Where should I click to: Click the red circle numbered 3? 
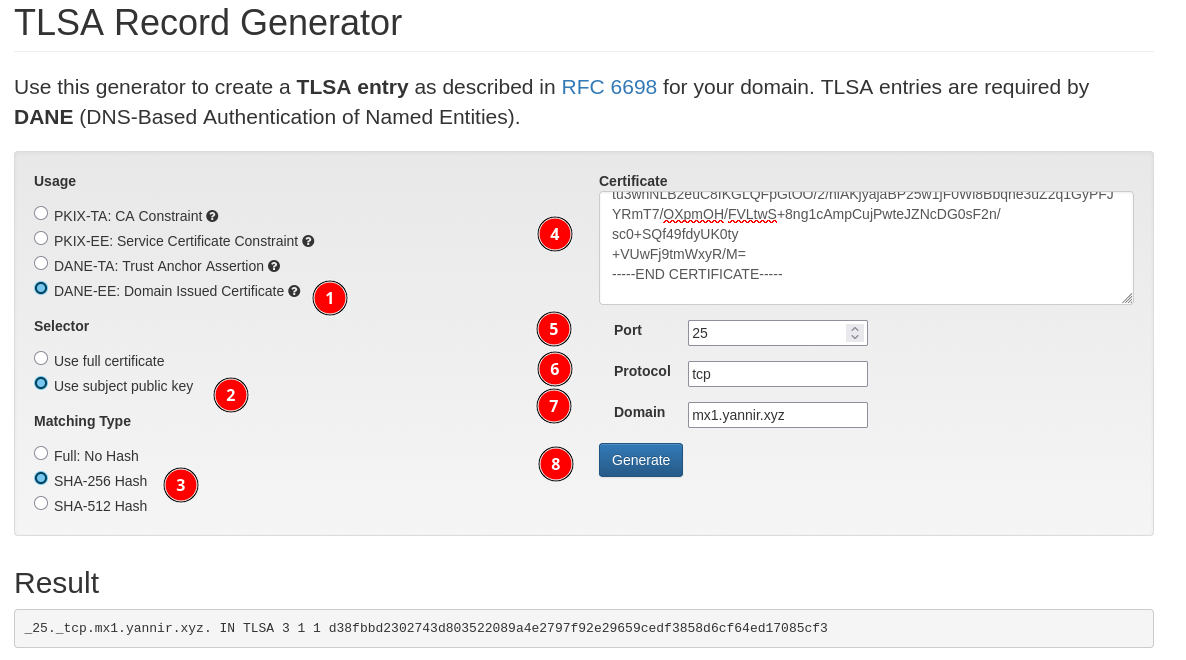pos(181,485)
